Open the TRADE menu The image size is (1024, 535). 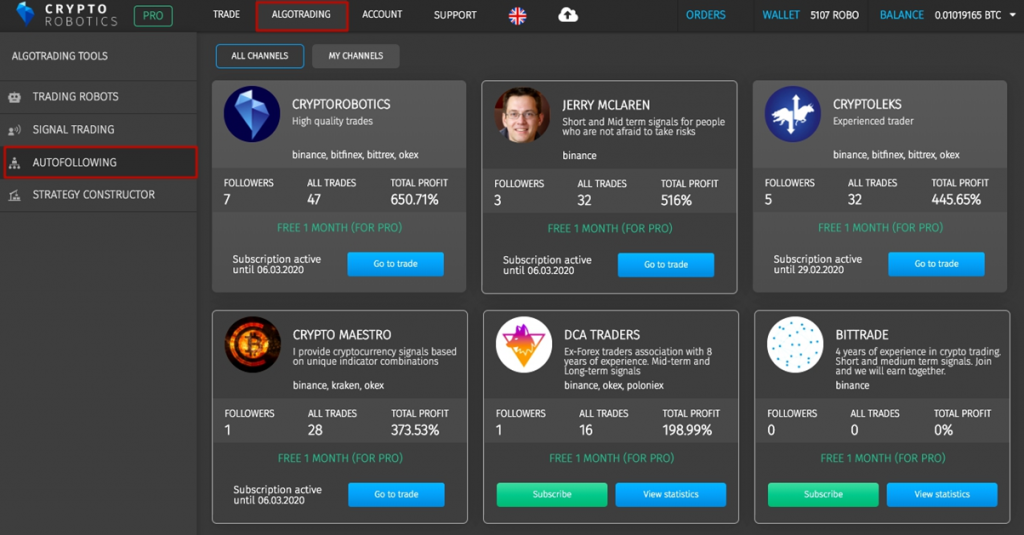(226, 14)
